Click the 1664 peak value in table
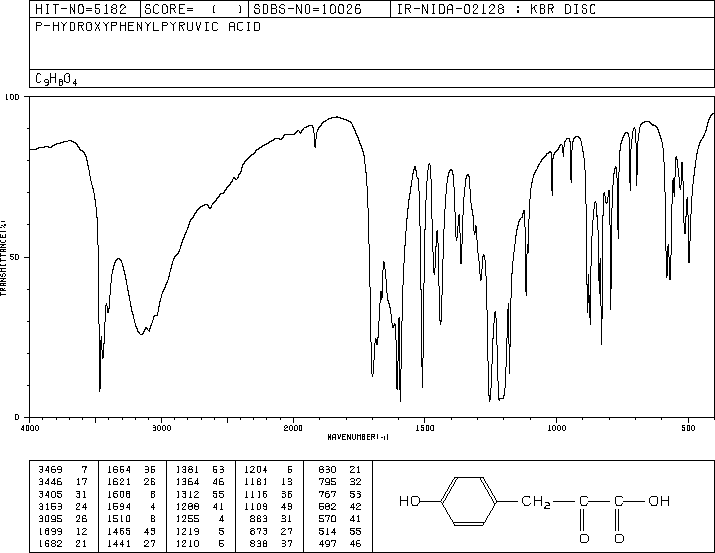715x553 pixels. tap(119, 470)
